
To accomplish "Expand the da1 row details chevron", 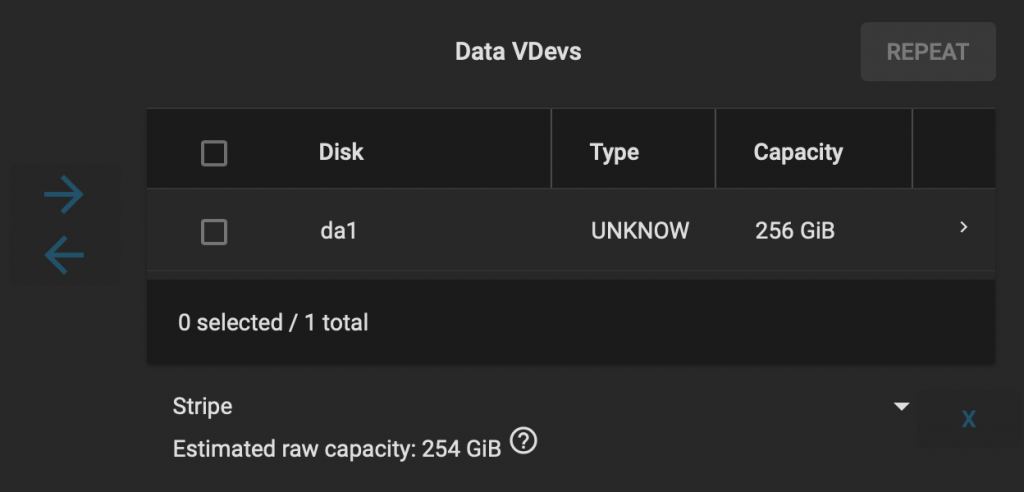I will click(x=963, y=227).
